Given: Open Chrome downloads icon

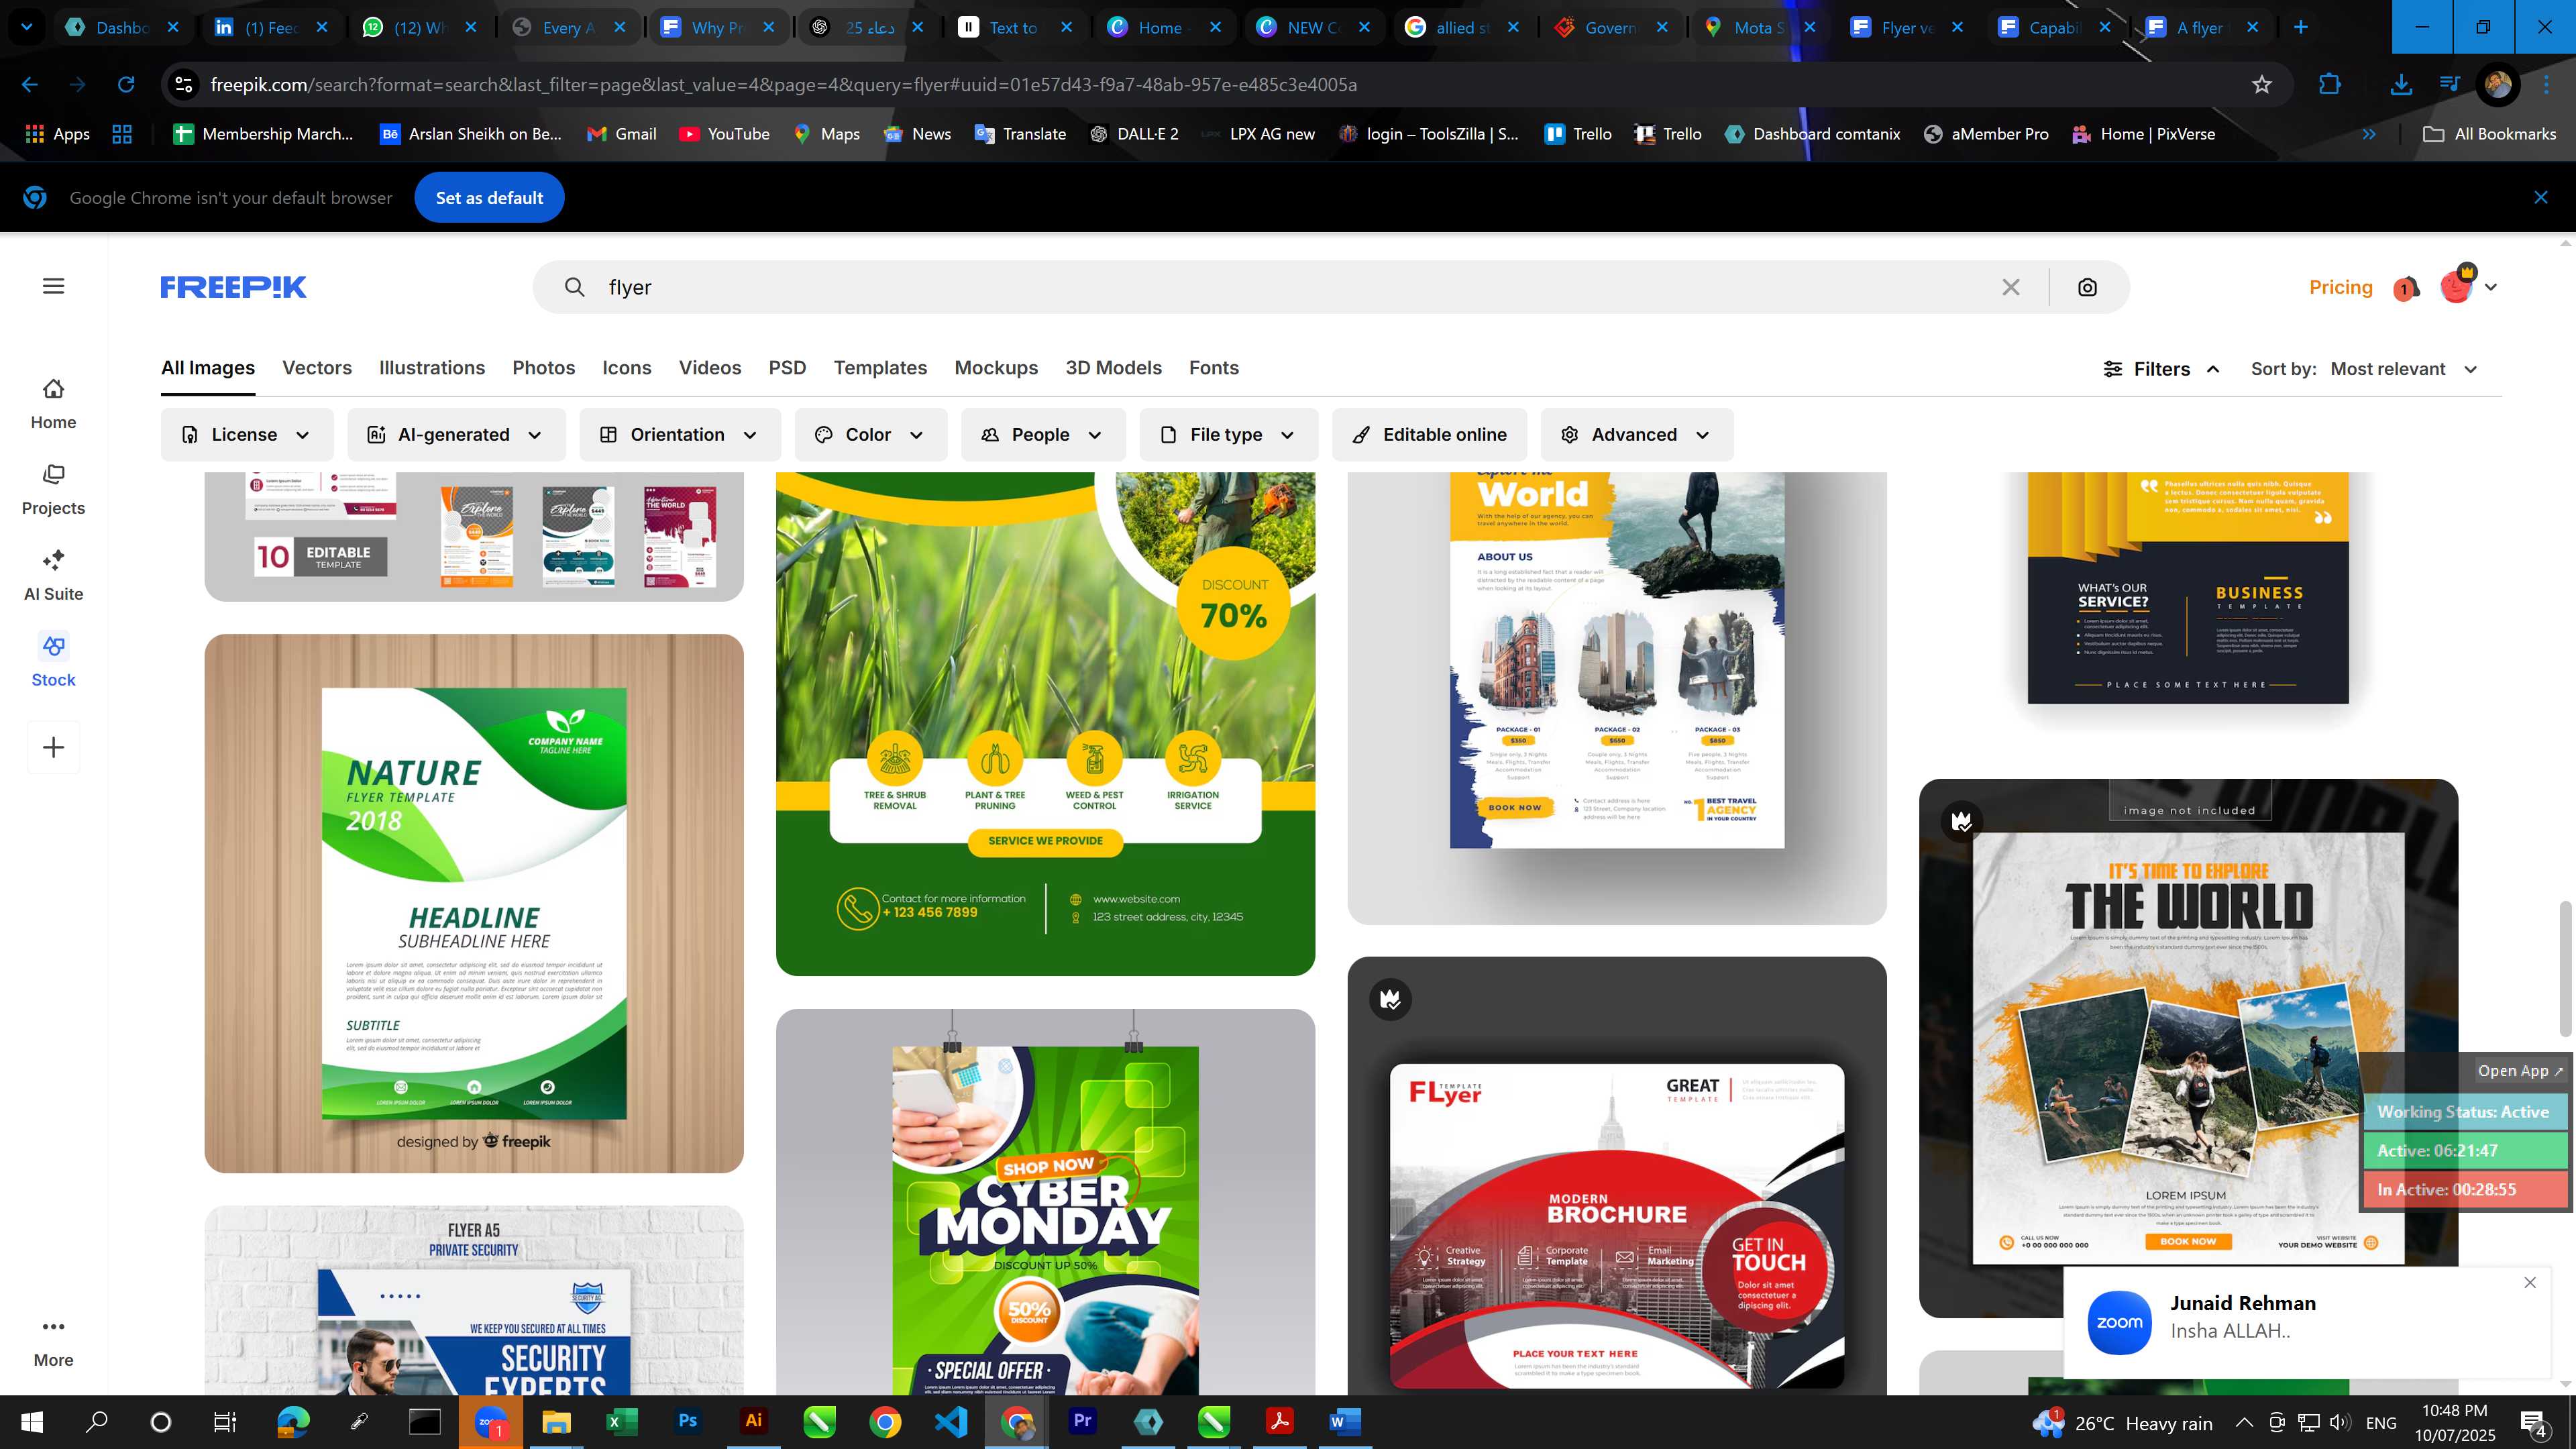Looking at the screenshot, I should point(2400,85).
